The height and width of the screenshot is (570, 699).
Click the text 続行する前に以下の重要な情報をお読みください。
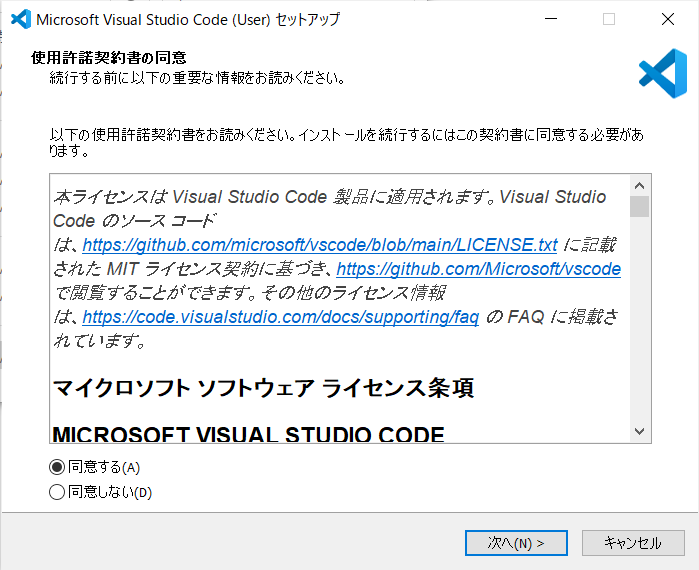tap(197, 78)
